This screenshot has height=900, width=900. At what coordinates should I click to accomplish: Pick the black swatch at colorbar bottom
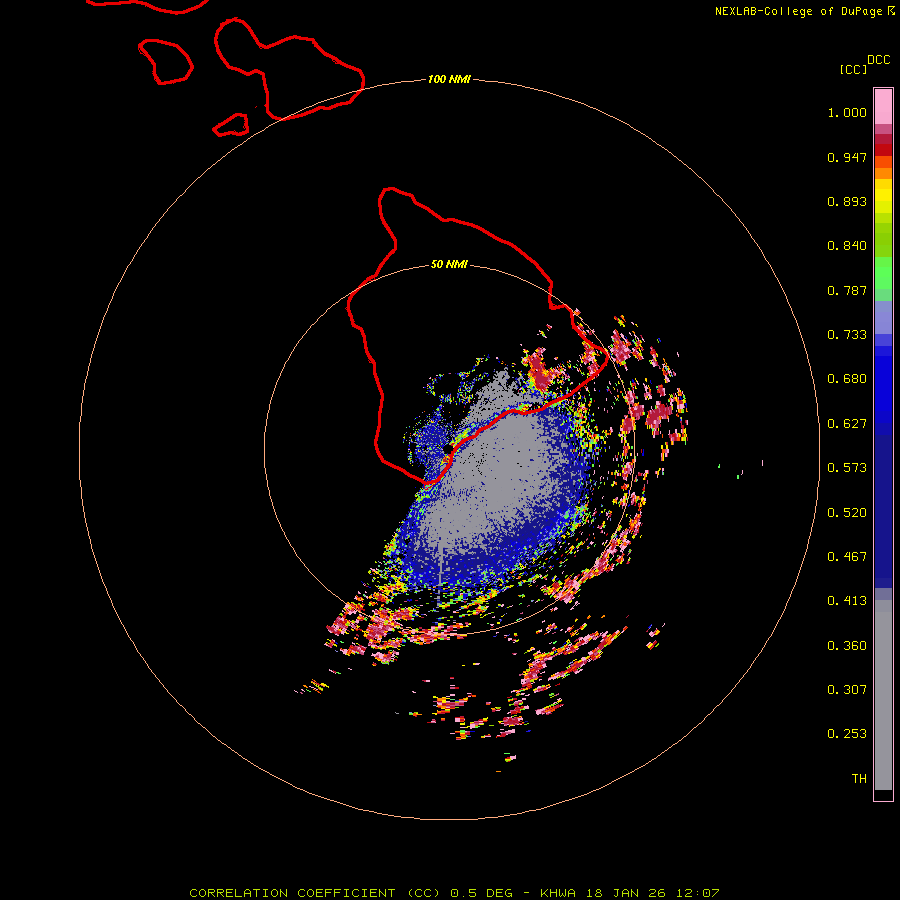[x=883, y=794]
